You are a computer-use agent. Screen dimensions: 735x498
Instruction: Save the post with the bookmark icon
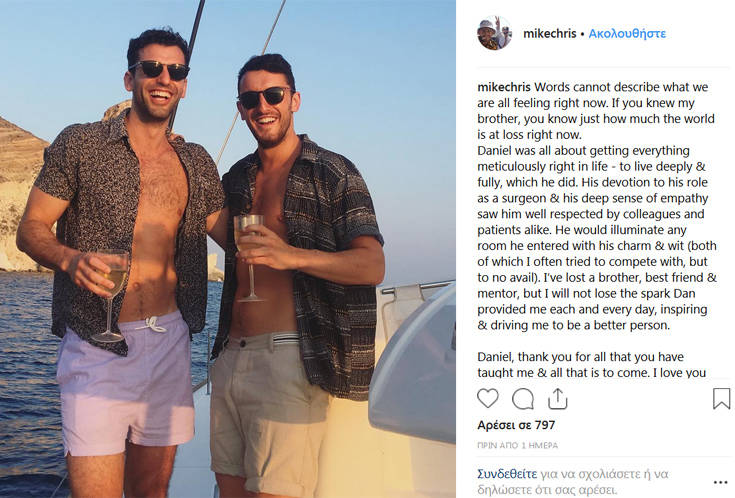coord(721,399)
